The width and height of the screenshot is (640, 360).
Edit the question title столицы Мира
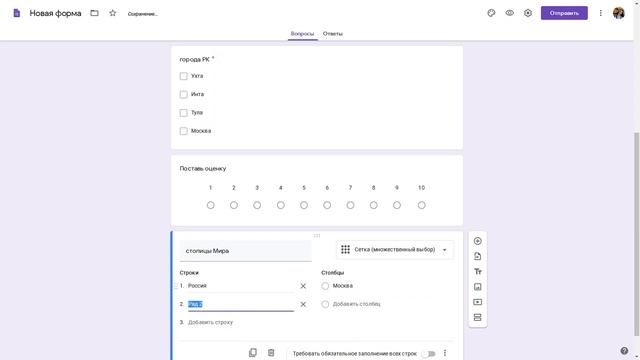[245, 251]
